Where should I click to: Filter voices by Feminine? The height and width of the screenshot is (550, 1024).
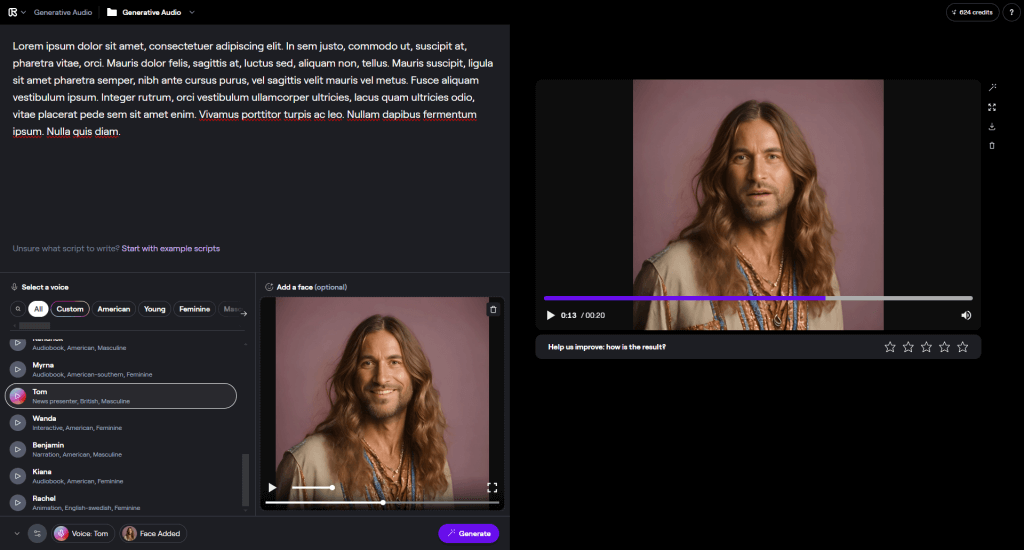pos(195,309)
